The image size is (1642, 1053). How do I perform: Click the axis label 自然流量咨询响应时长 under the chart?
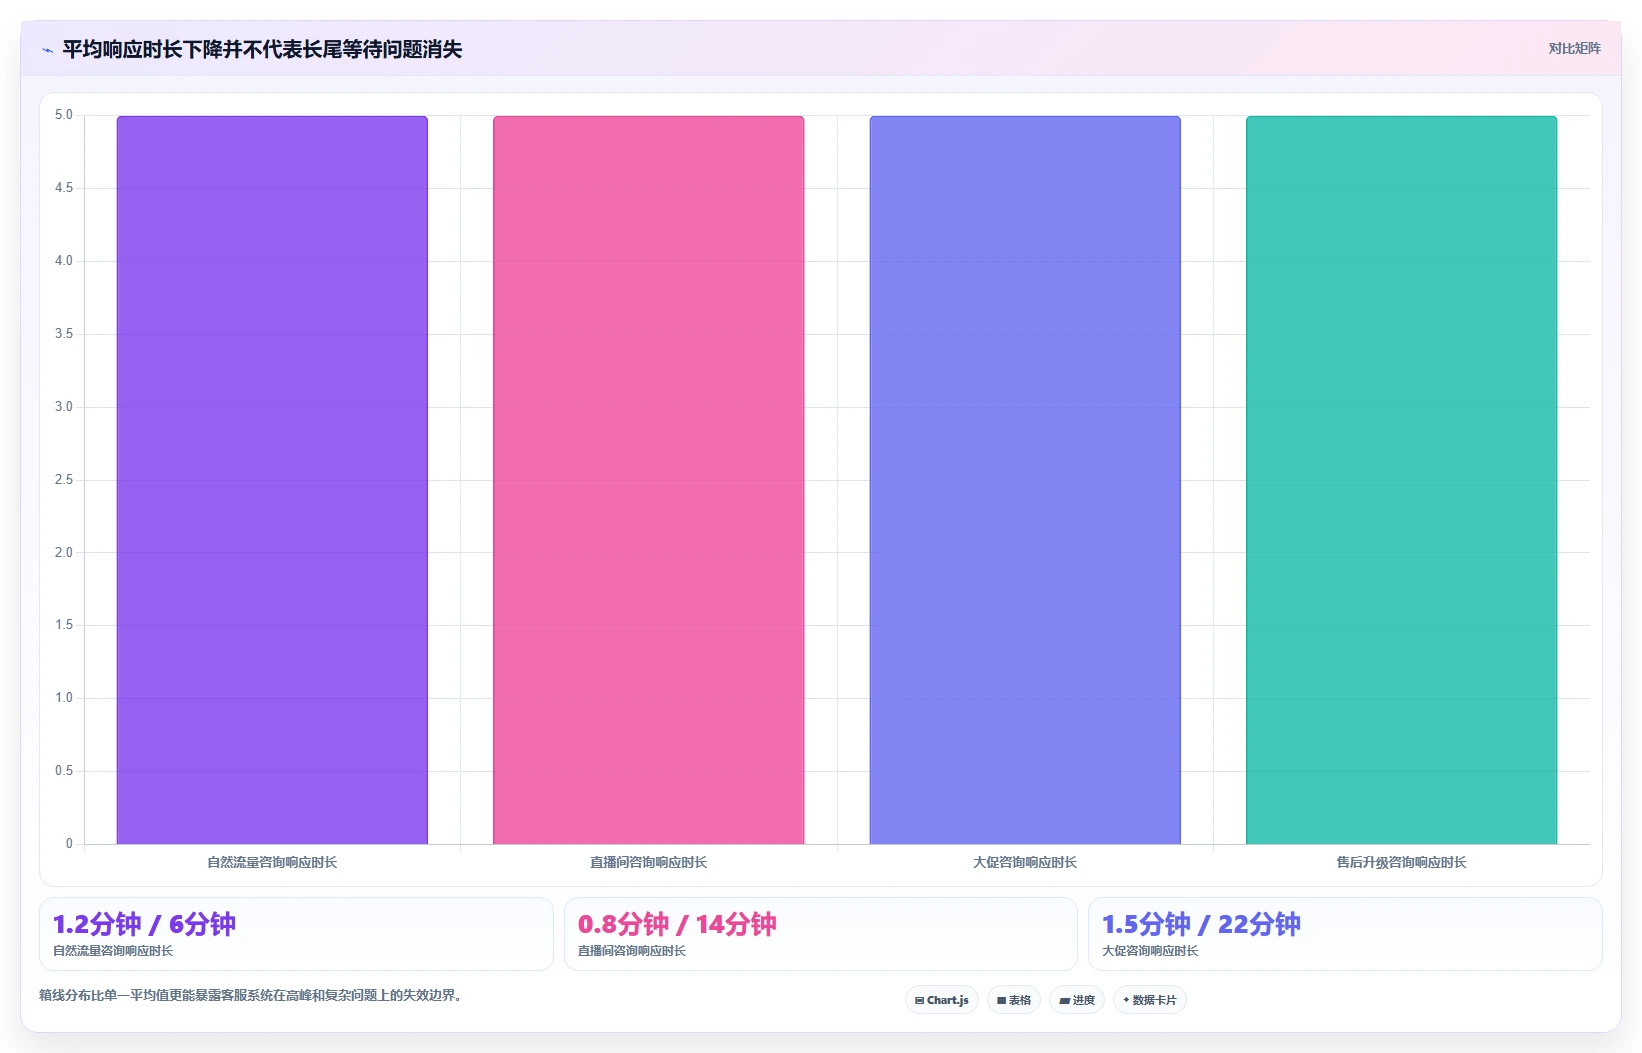pyautogui.click(x=272, y=862)
